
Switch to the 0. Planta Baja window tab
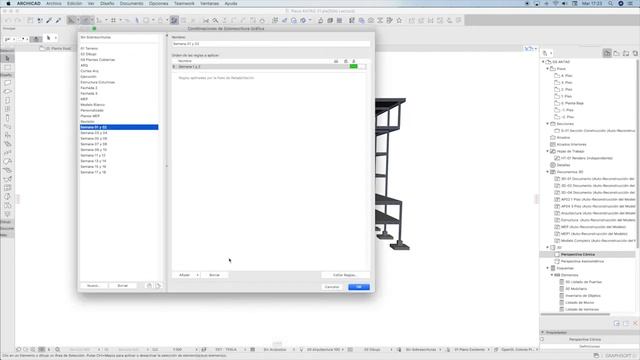pyautogui.click(x=56, y=49)
